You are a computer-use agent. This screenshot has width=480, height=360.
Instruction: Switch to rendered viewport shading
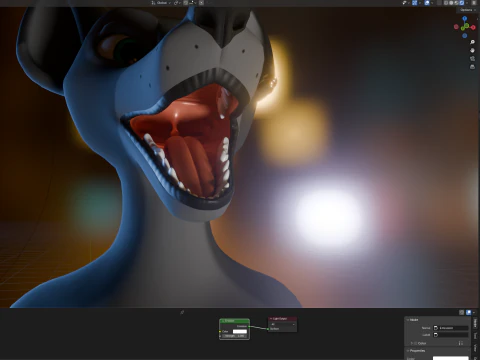pyautogui.click(x=462, y=3)
